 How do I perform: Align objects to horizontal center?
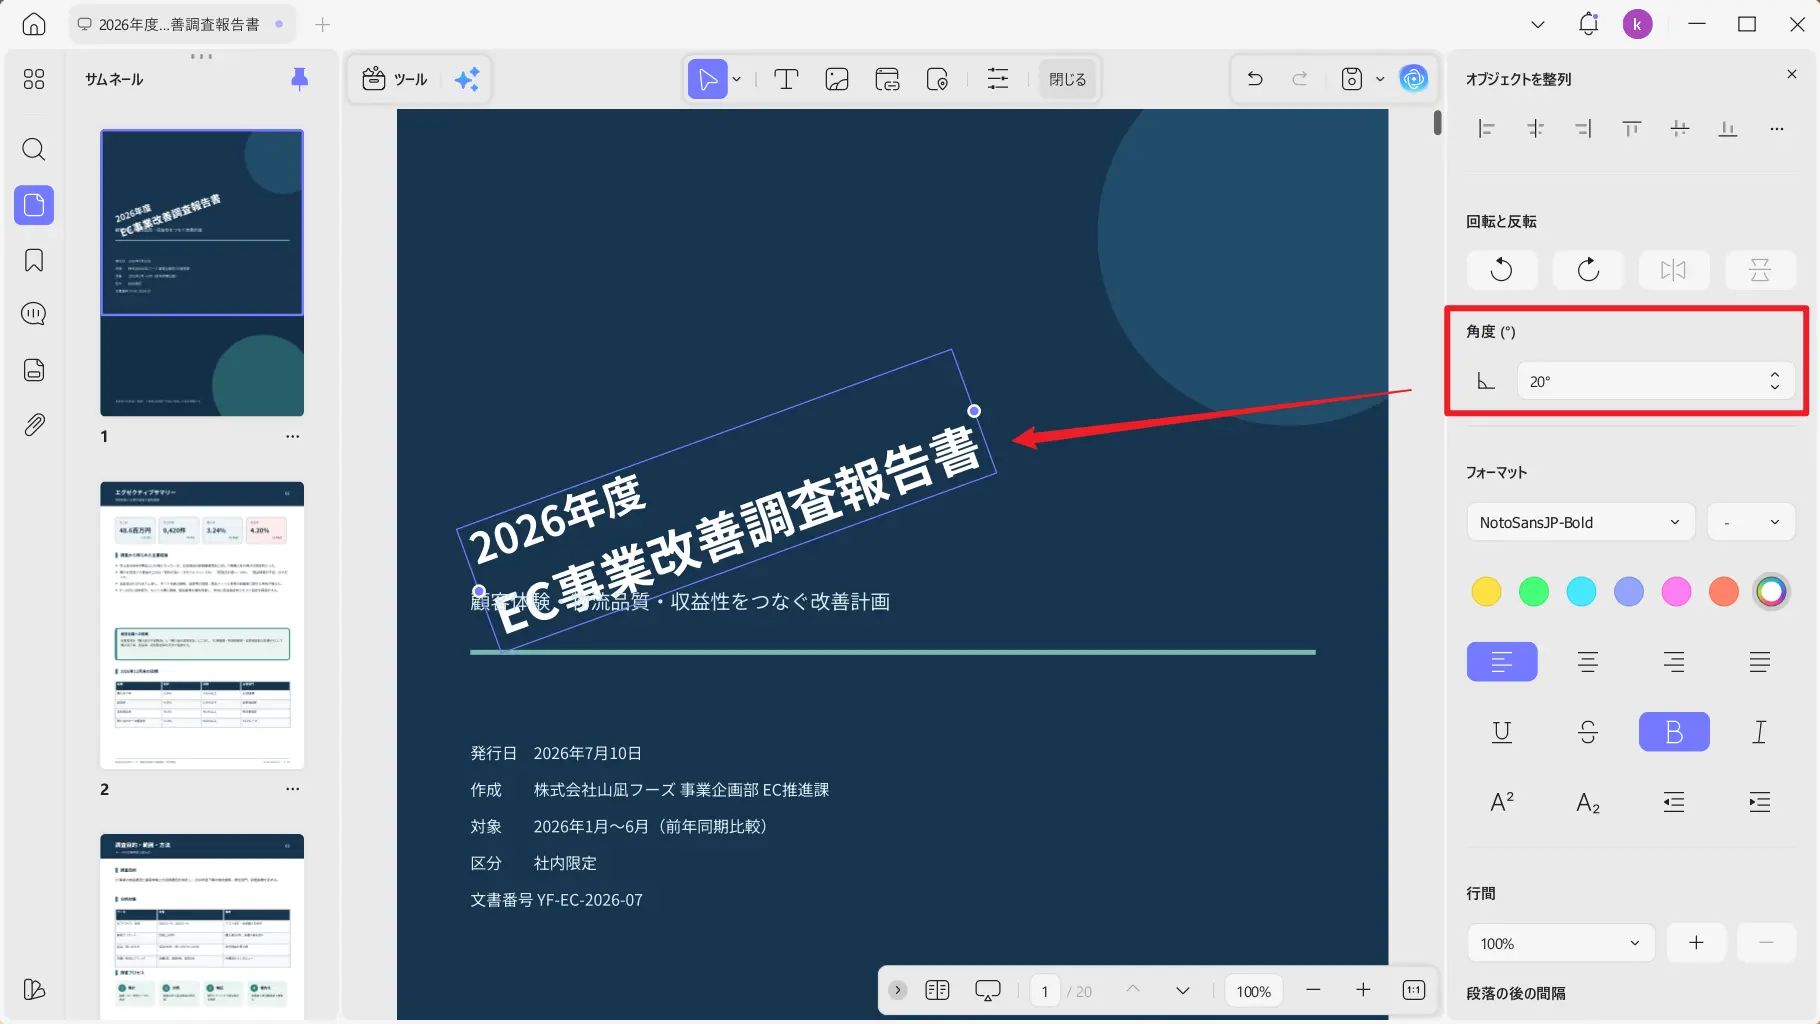point(1535,129)
